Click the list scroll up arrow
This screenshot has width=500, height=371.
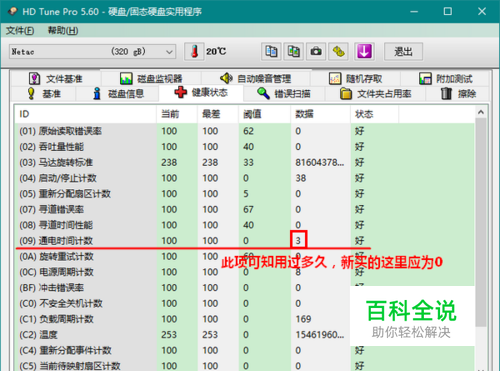click(x=481, y=112)
